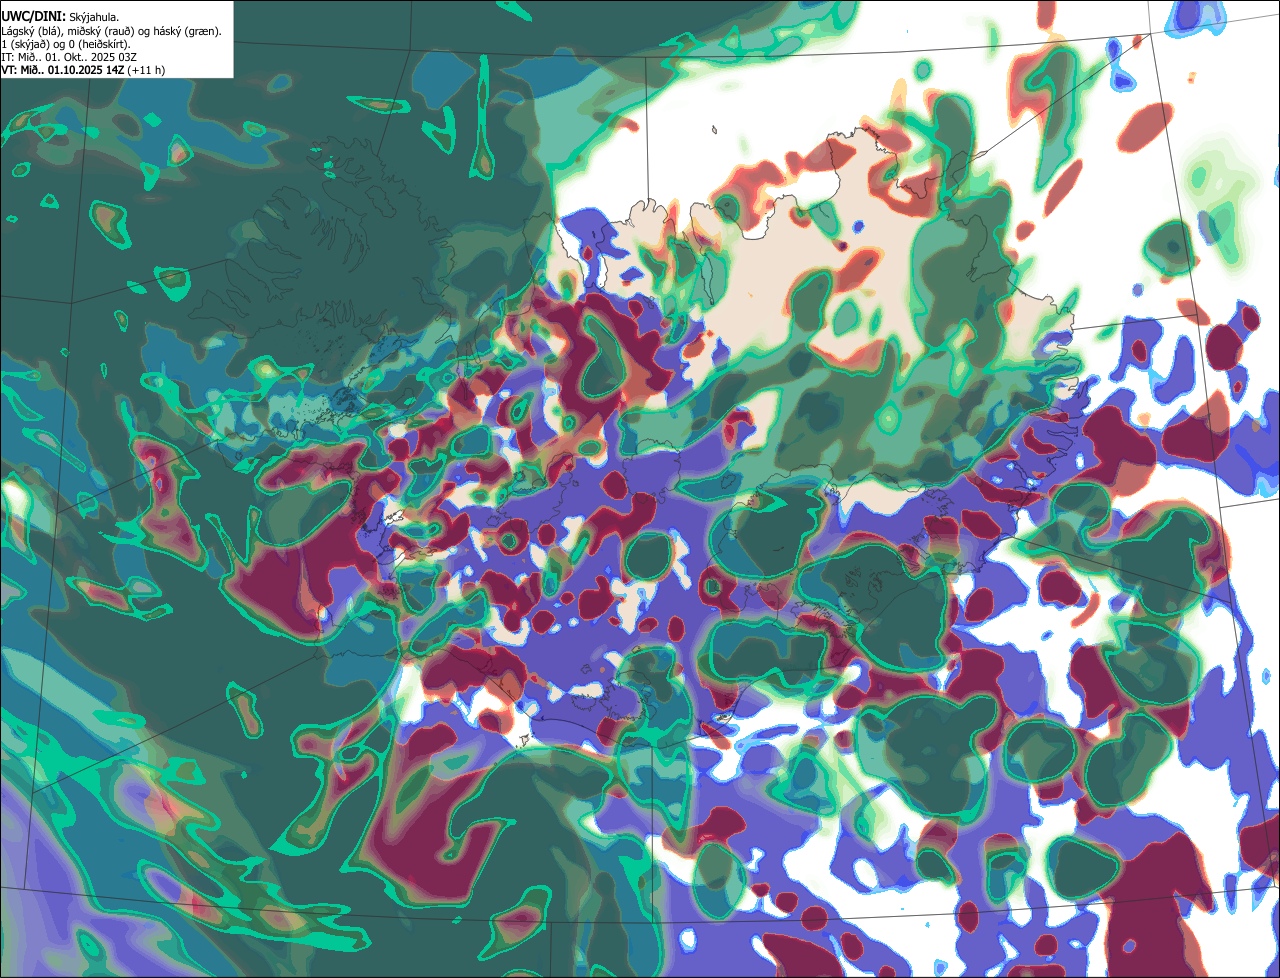Select the 'IT: Mið.. 01. Okt.. 2025 03Z' line

click(x=69, y=57)
